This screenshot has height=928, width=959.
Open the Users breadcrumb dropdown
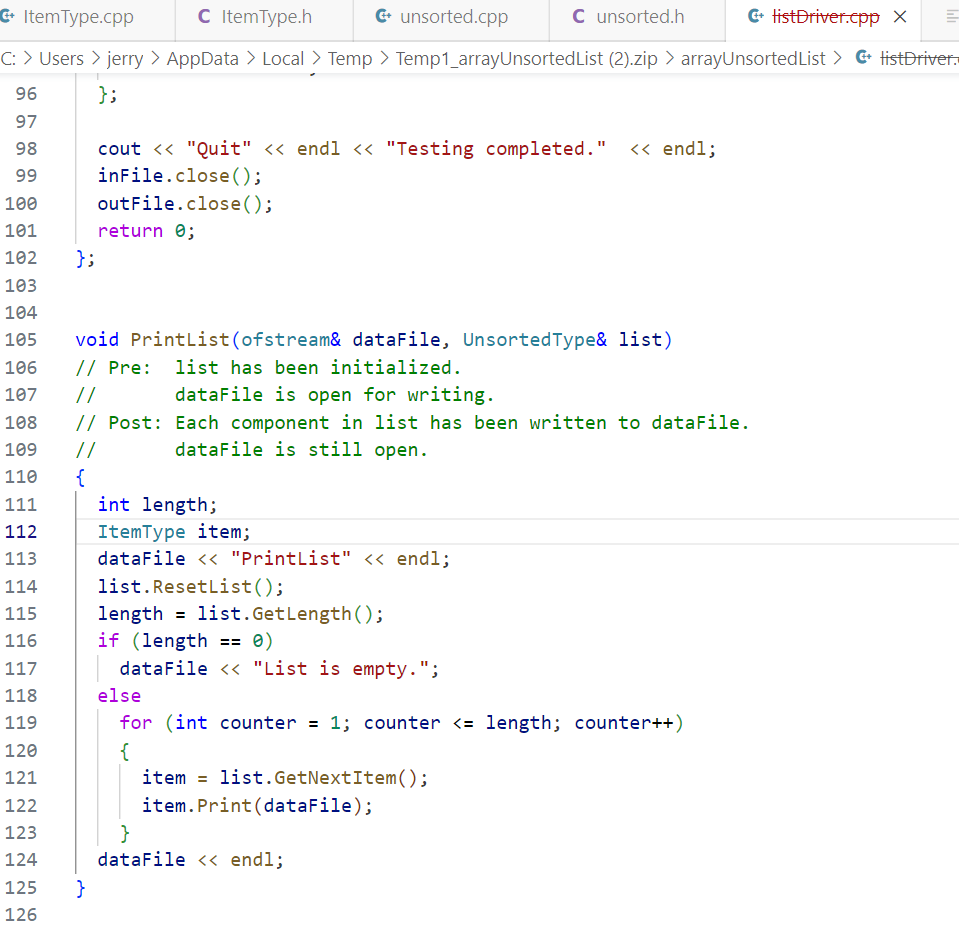click(x=62, y=58)
